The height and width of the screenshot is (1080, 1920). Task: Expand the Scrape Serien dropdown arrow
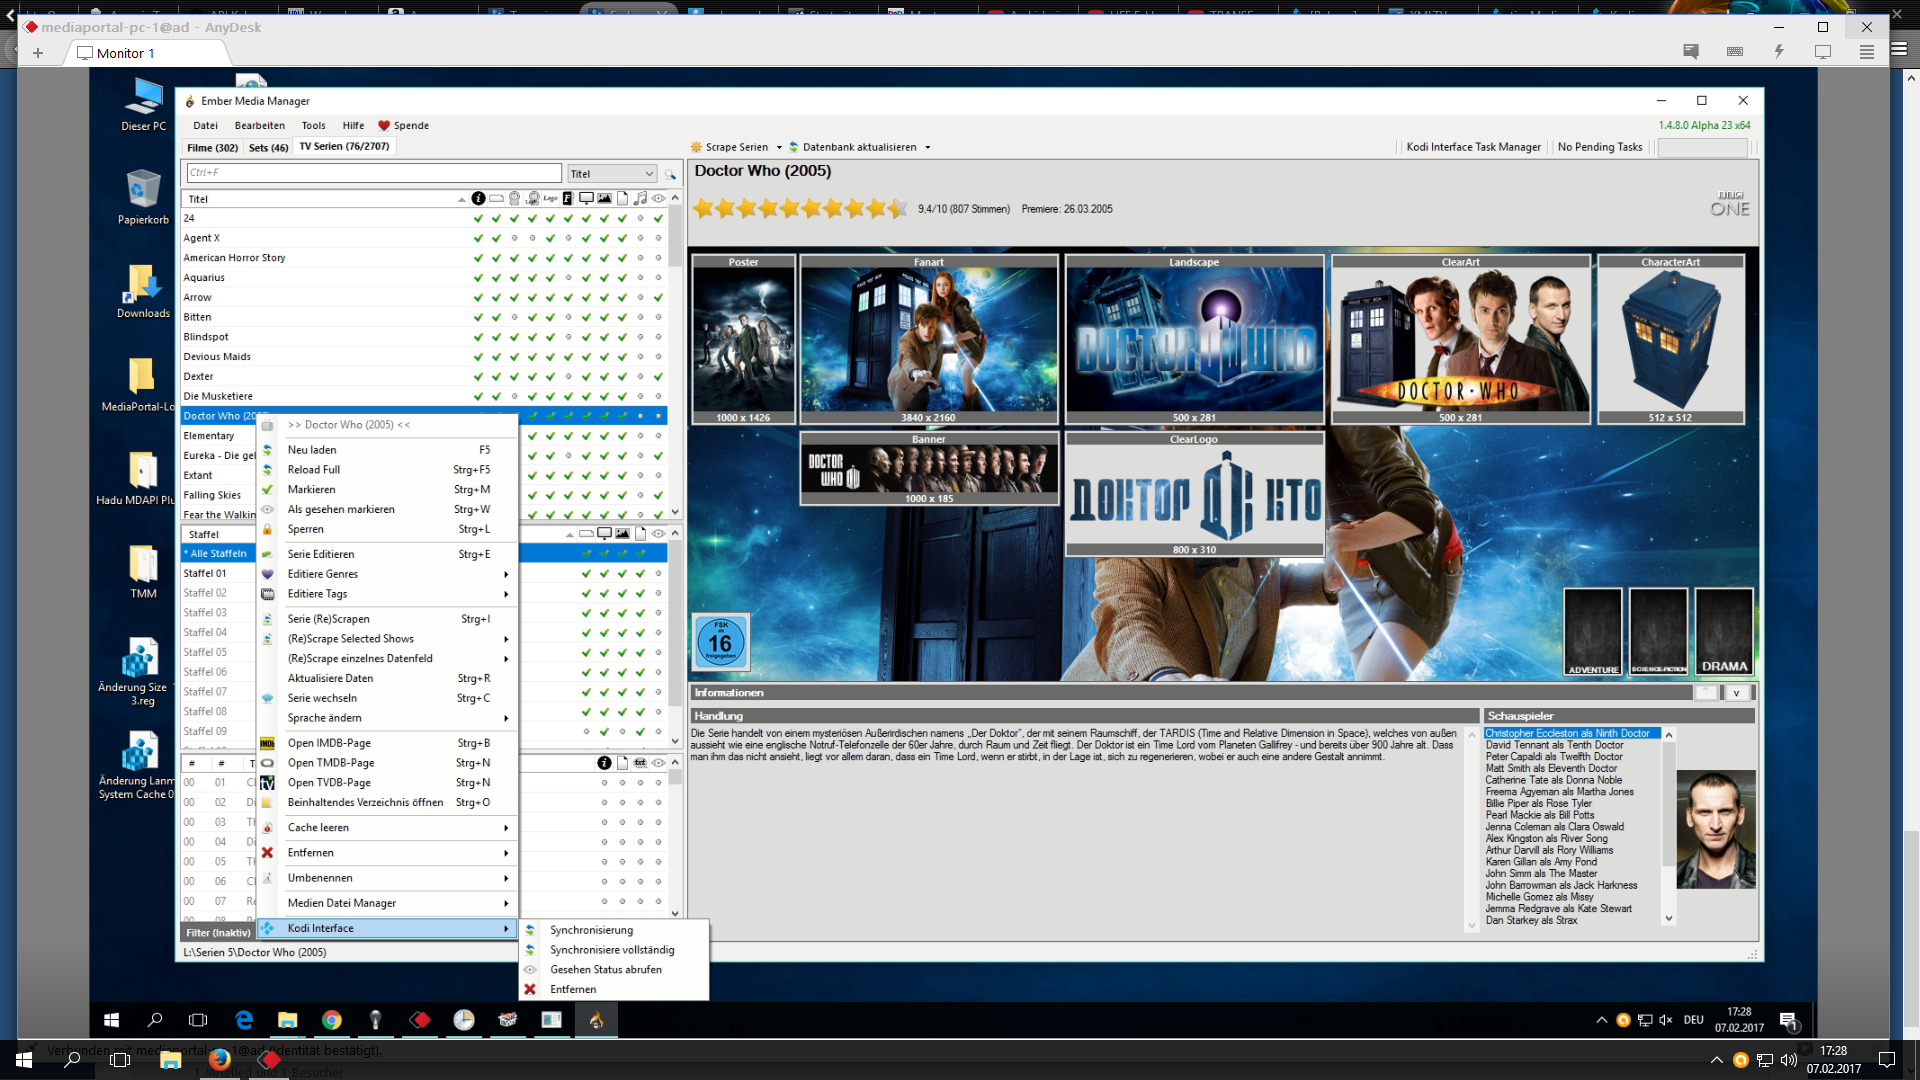779,147
